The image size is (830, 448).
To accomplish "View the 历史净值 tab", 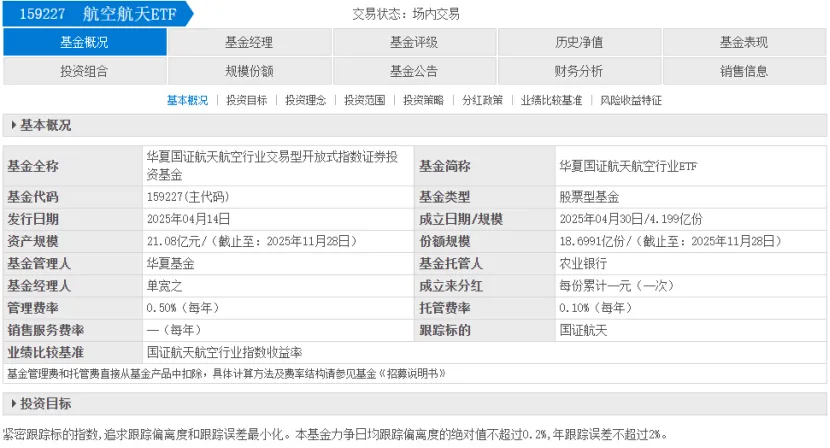I will [x=579, y=42].
